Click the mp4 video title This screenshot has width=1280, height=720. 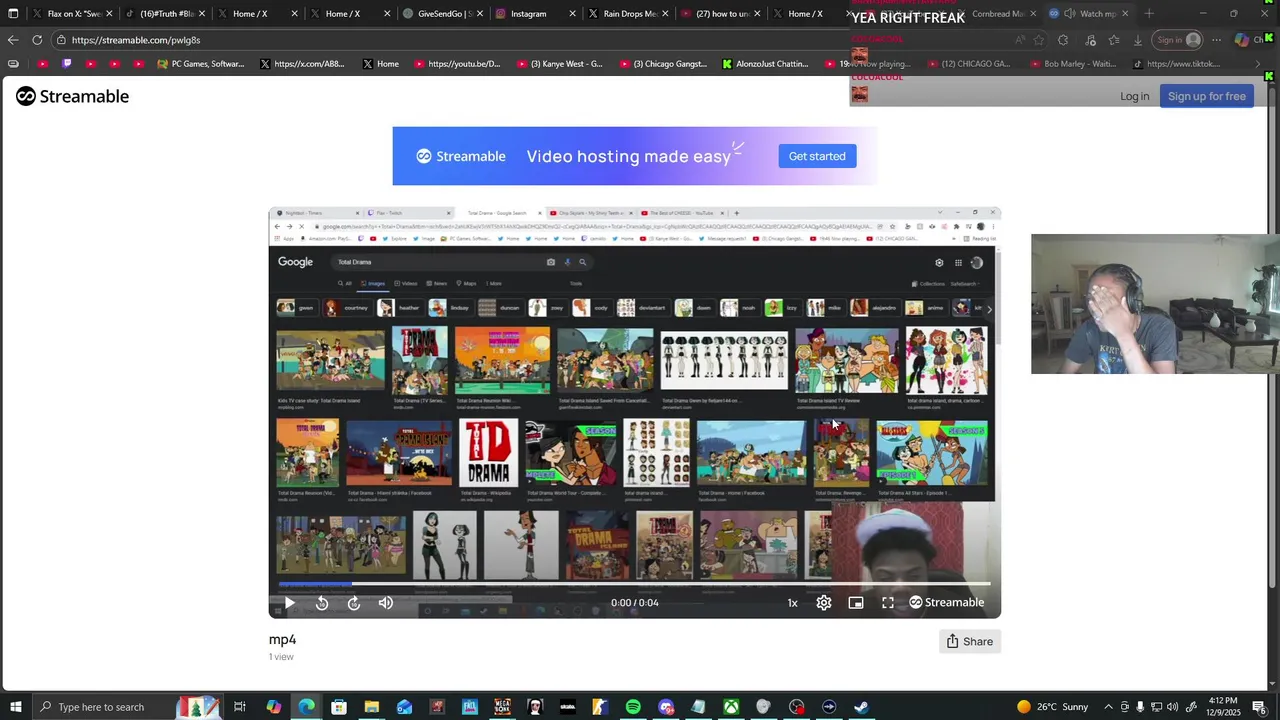coord(282,640)
